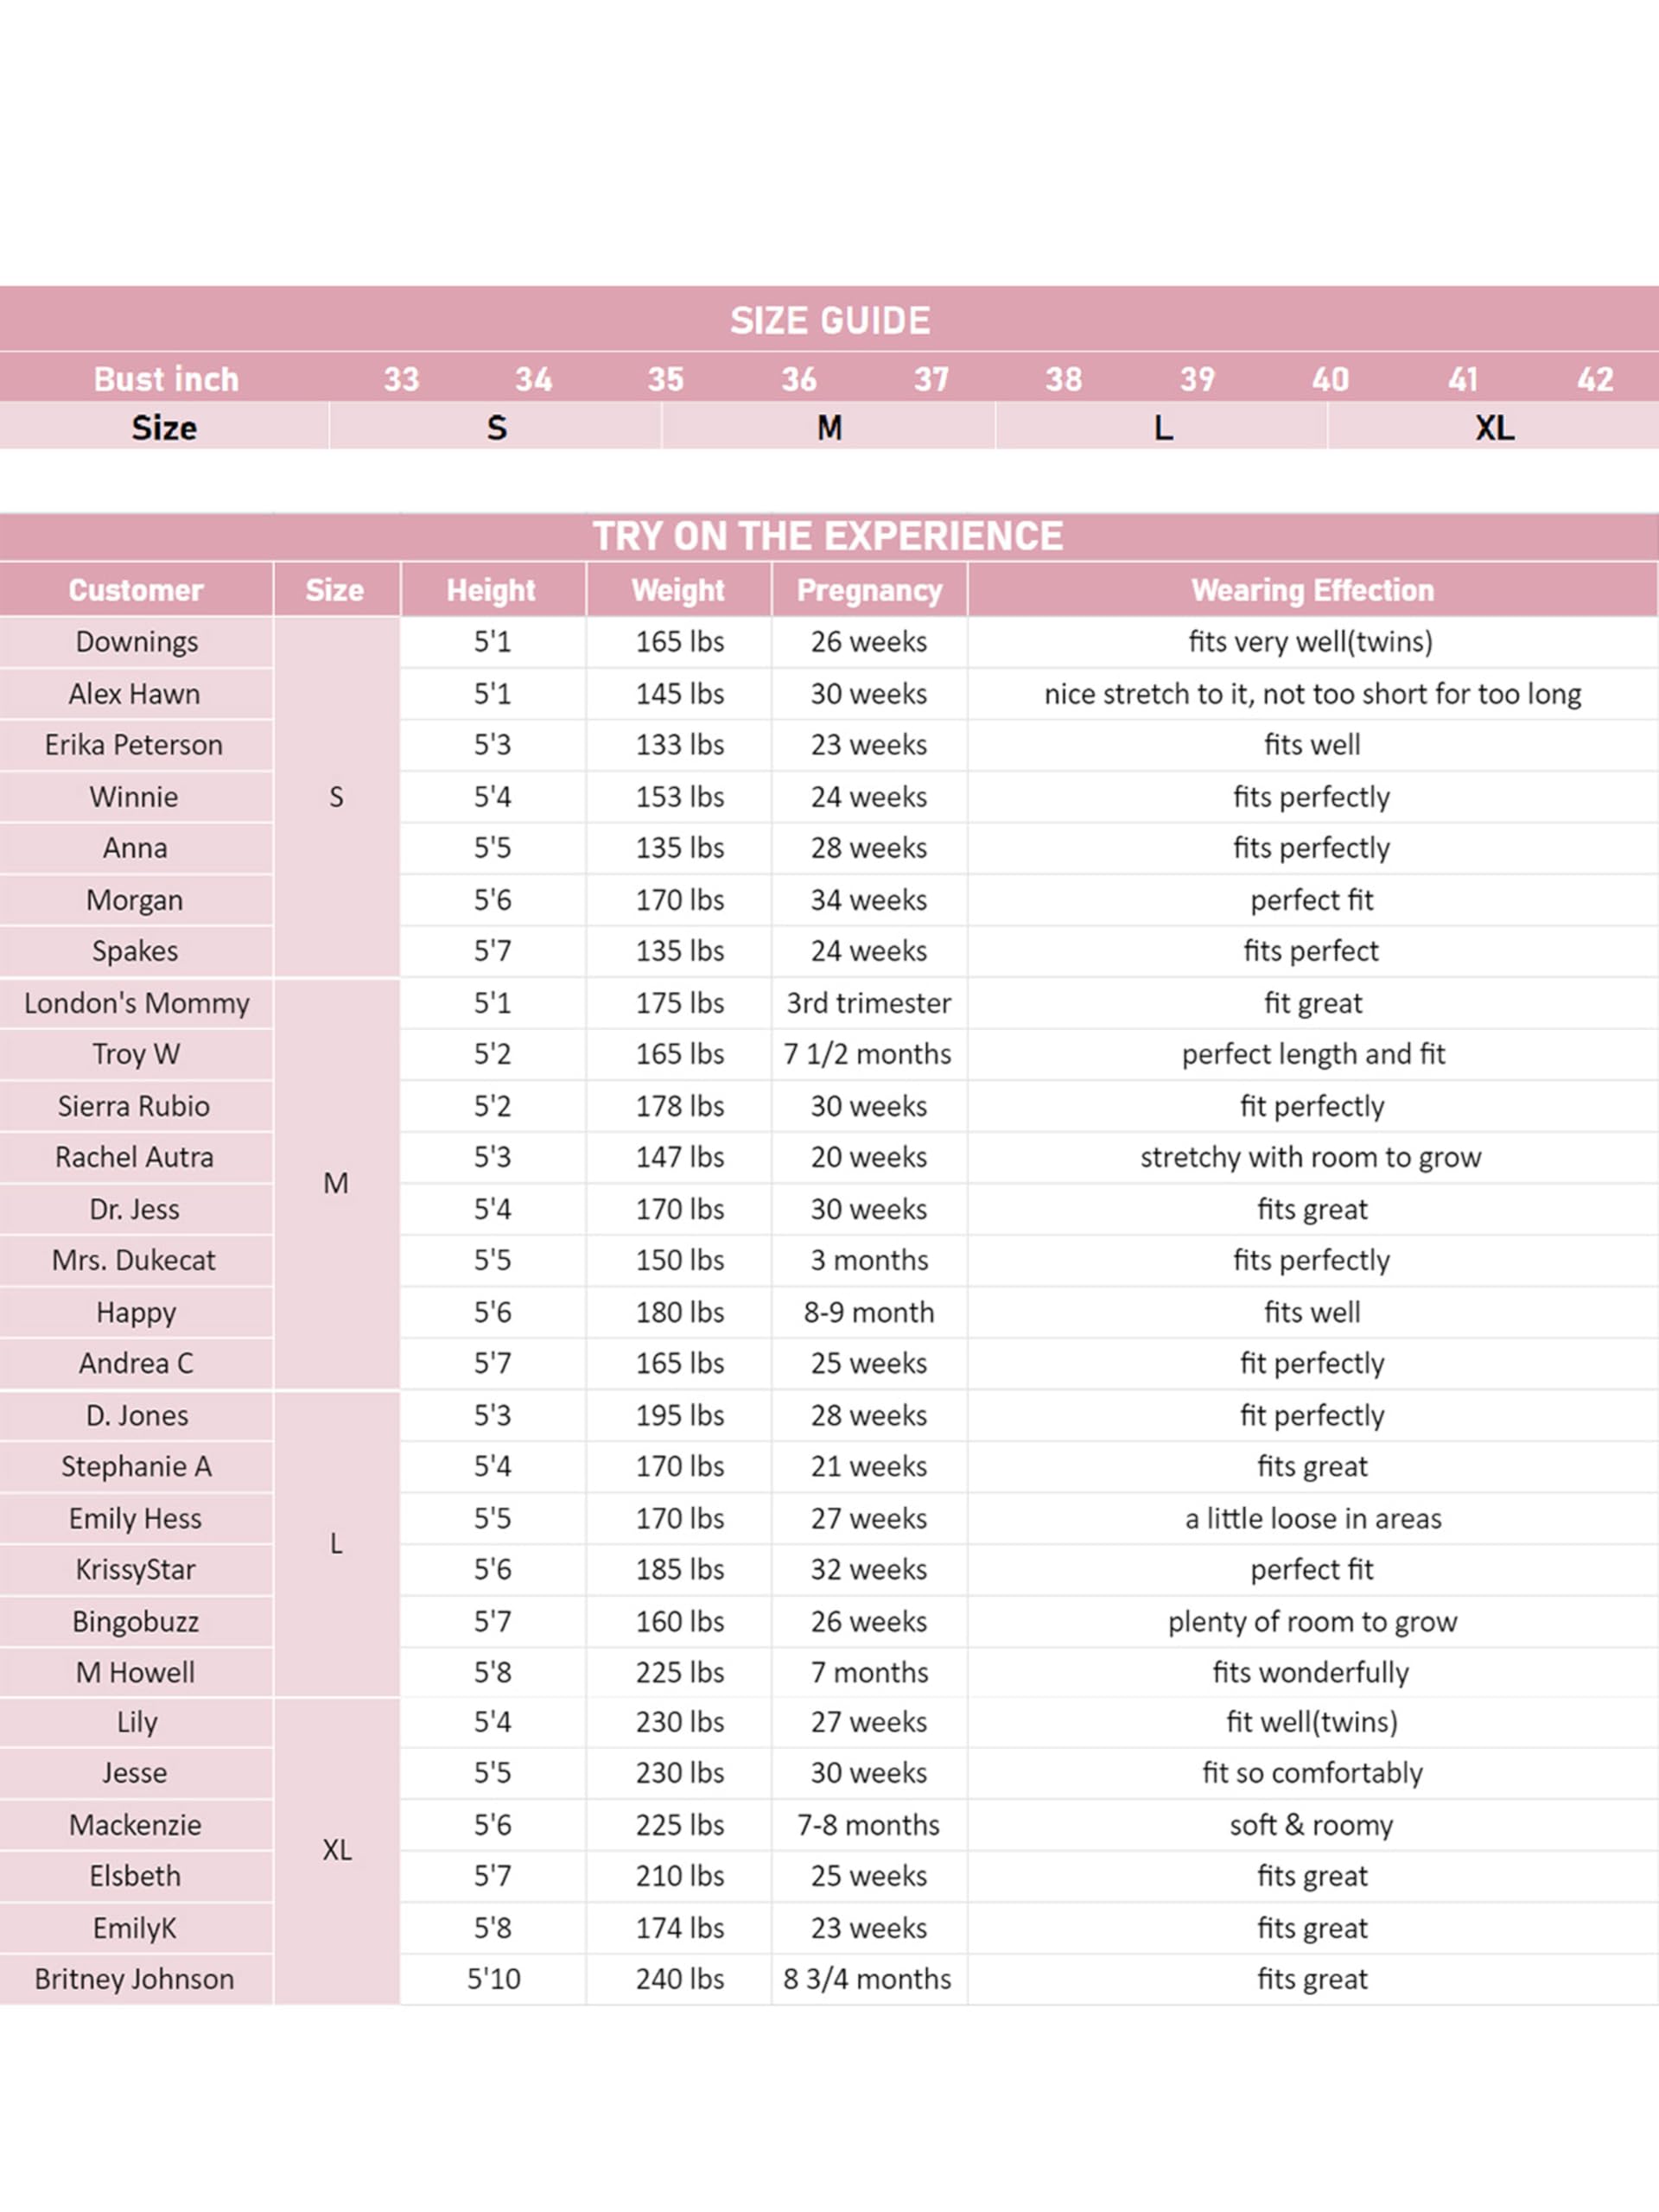Click Sierra Rubio's weight 178 lbs
Image resolution: width=1659 pixels, height=2212 pixels.
click(x=679, y=1106)
